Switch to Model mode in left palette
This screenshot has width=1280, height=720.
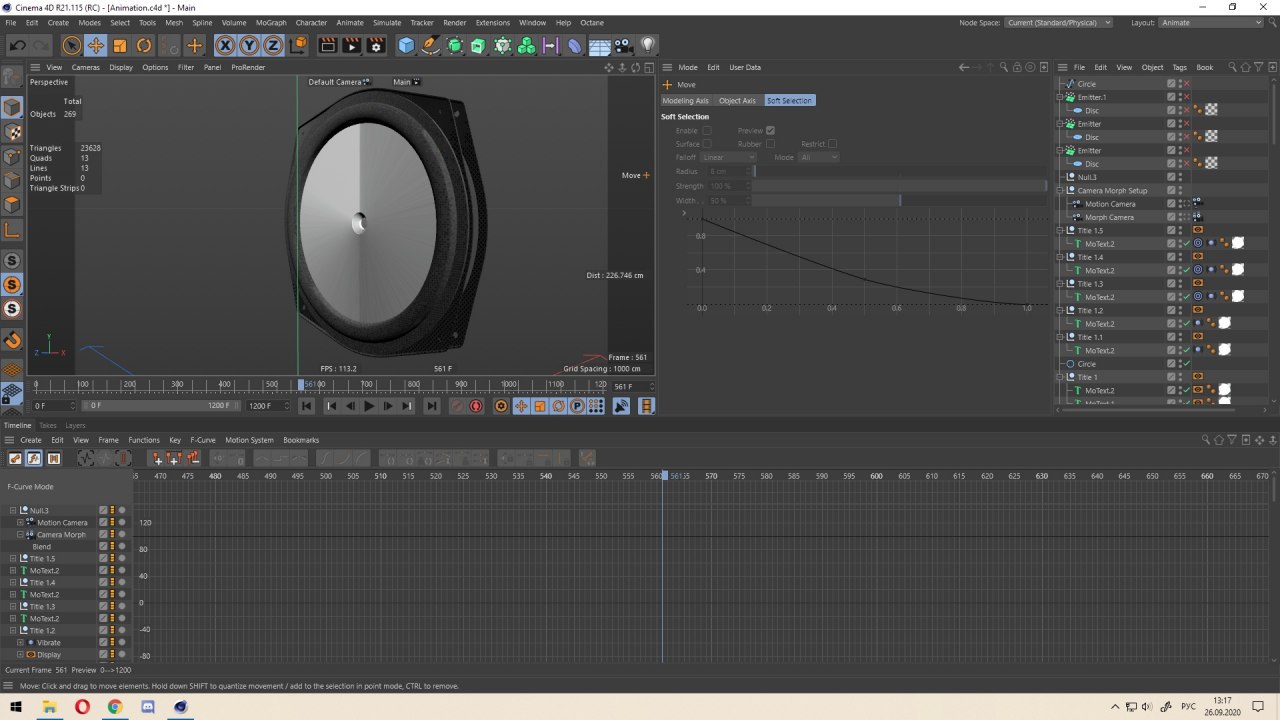12,107
